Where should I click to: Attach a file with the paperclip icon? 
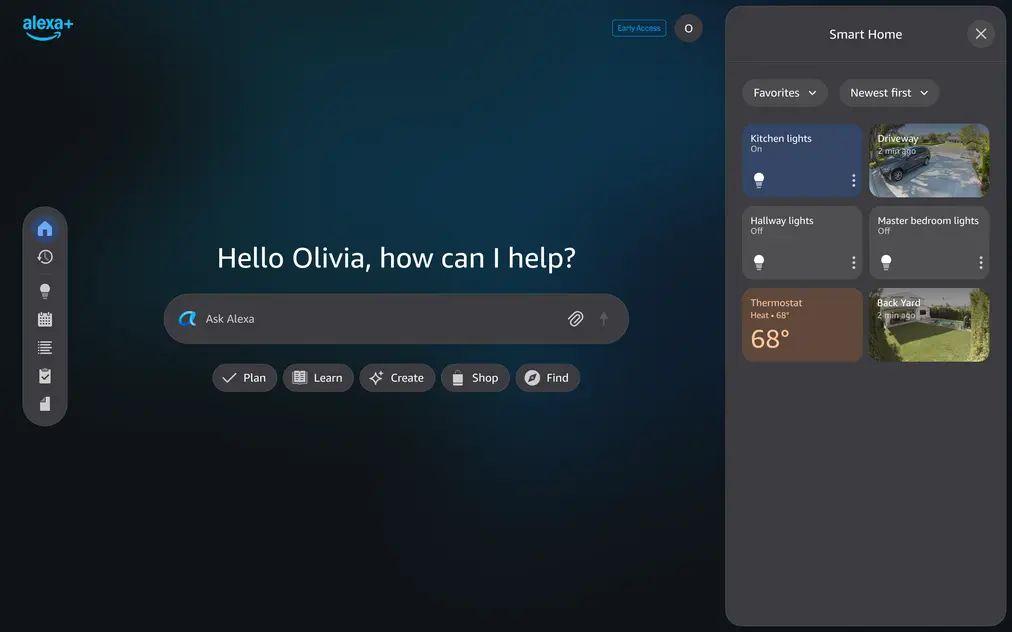[x=576, y=318]
